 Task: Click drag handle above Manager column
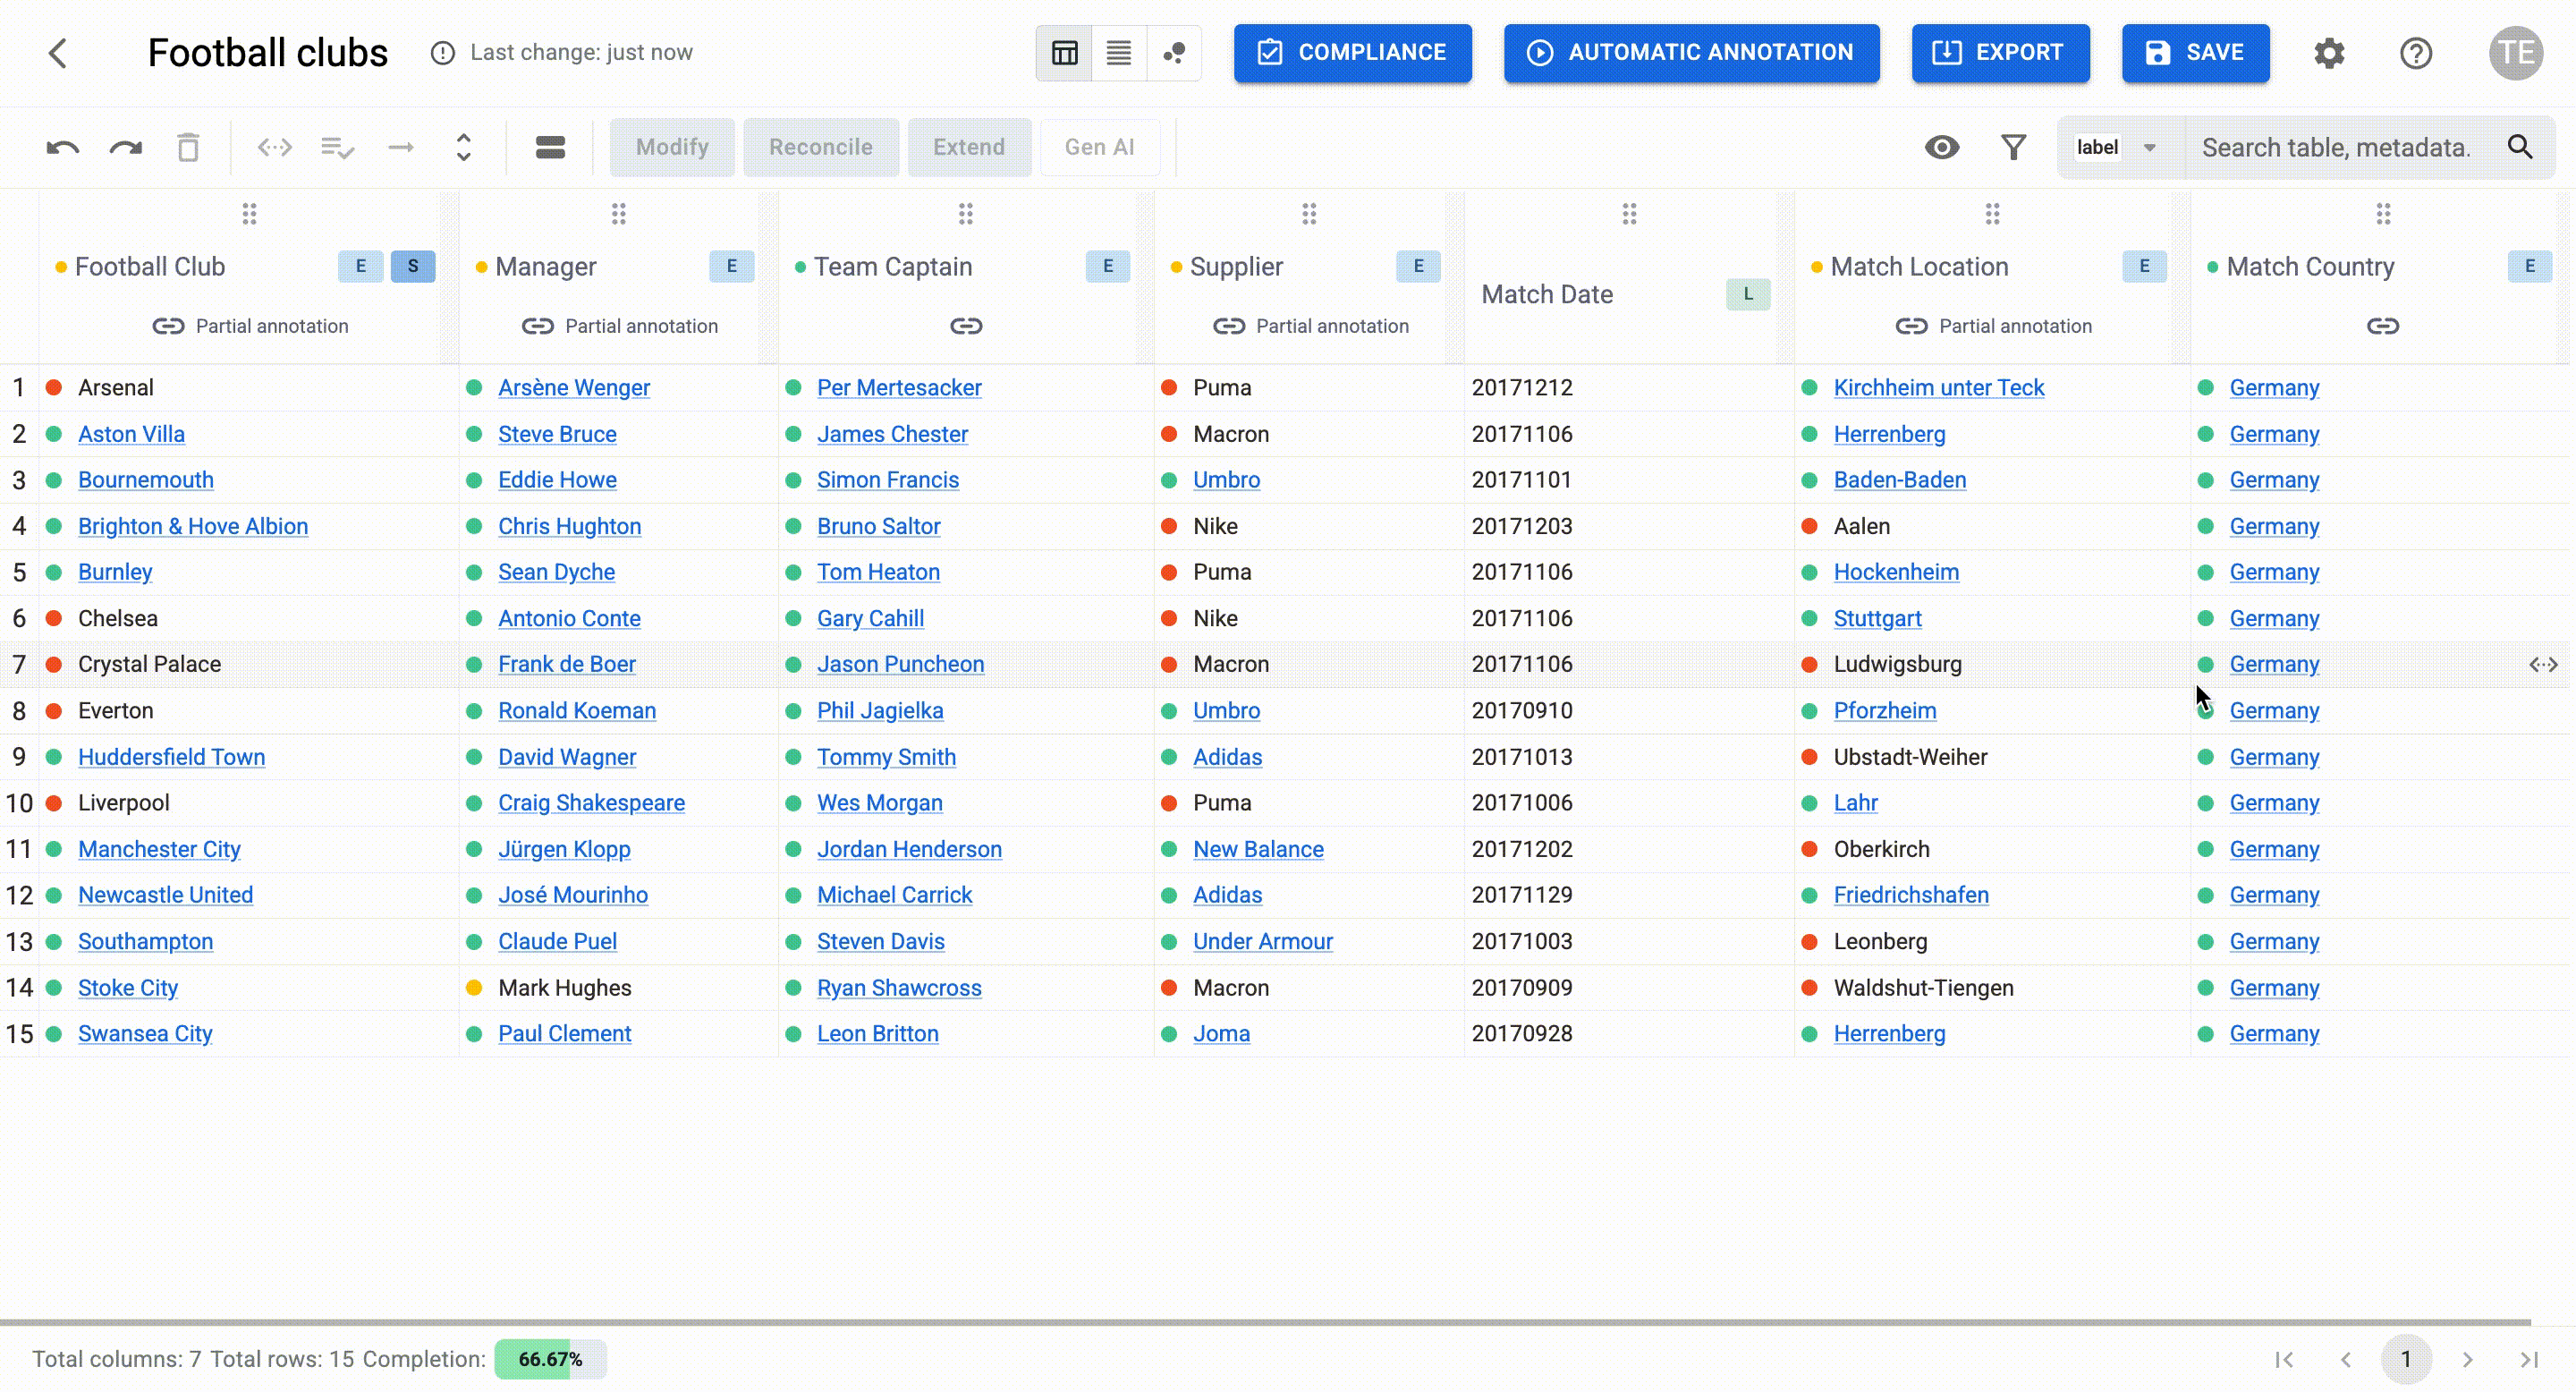point(619,214)
